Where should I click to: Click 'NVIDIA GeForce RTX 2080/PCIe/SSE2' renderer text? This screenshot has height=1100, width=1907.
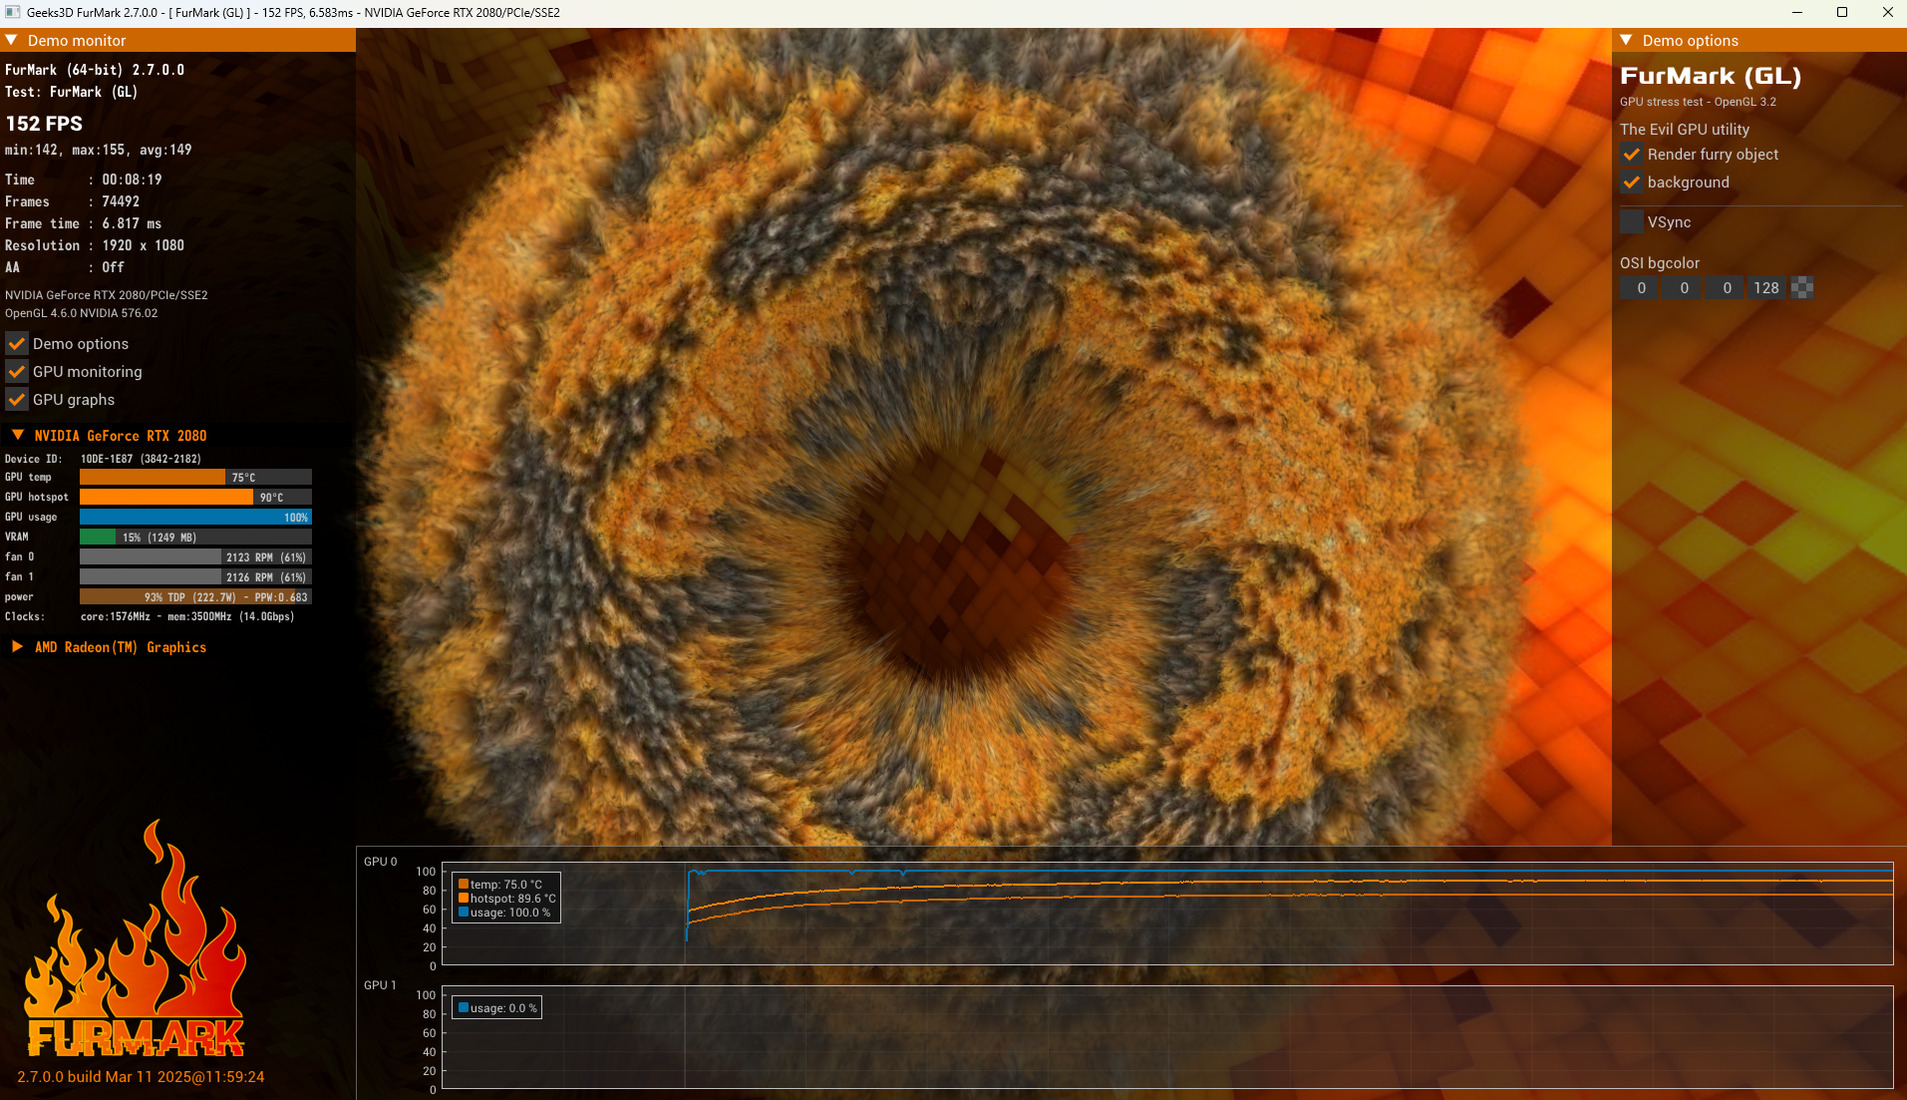coord(106,295)
